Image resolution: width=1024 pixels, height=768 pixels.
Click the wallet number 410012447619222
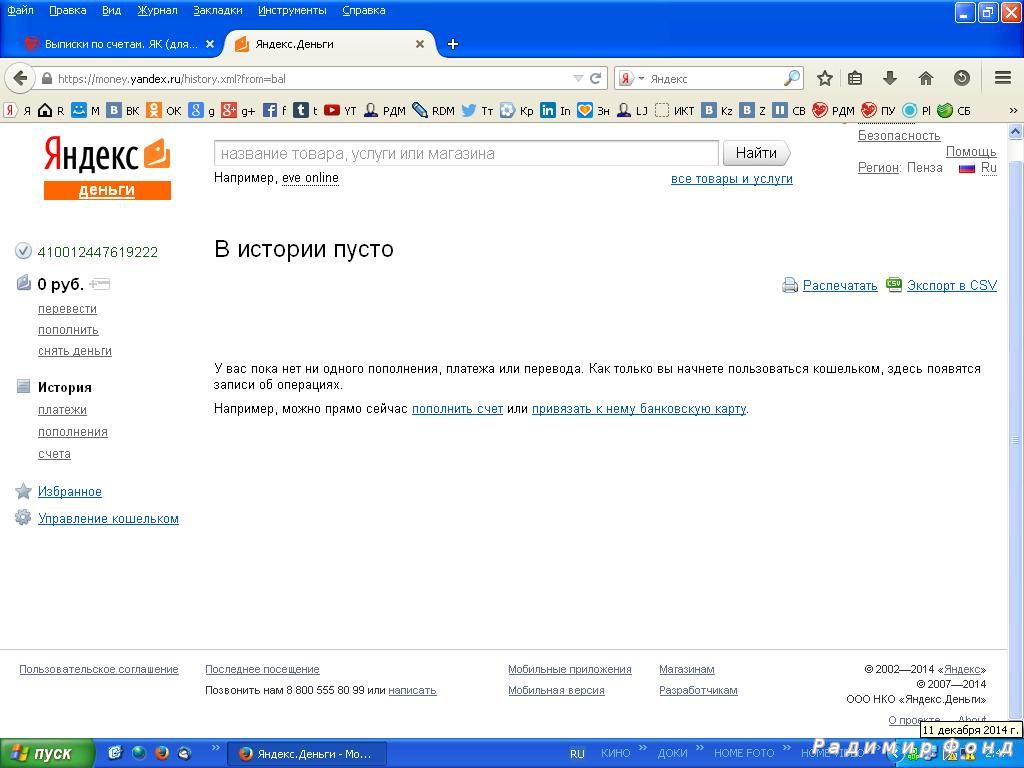pos(97,252)
